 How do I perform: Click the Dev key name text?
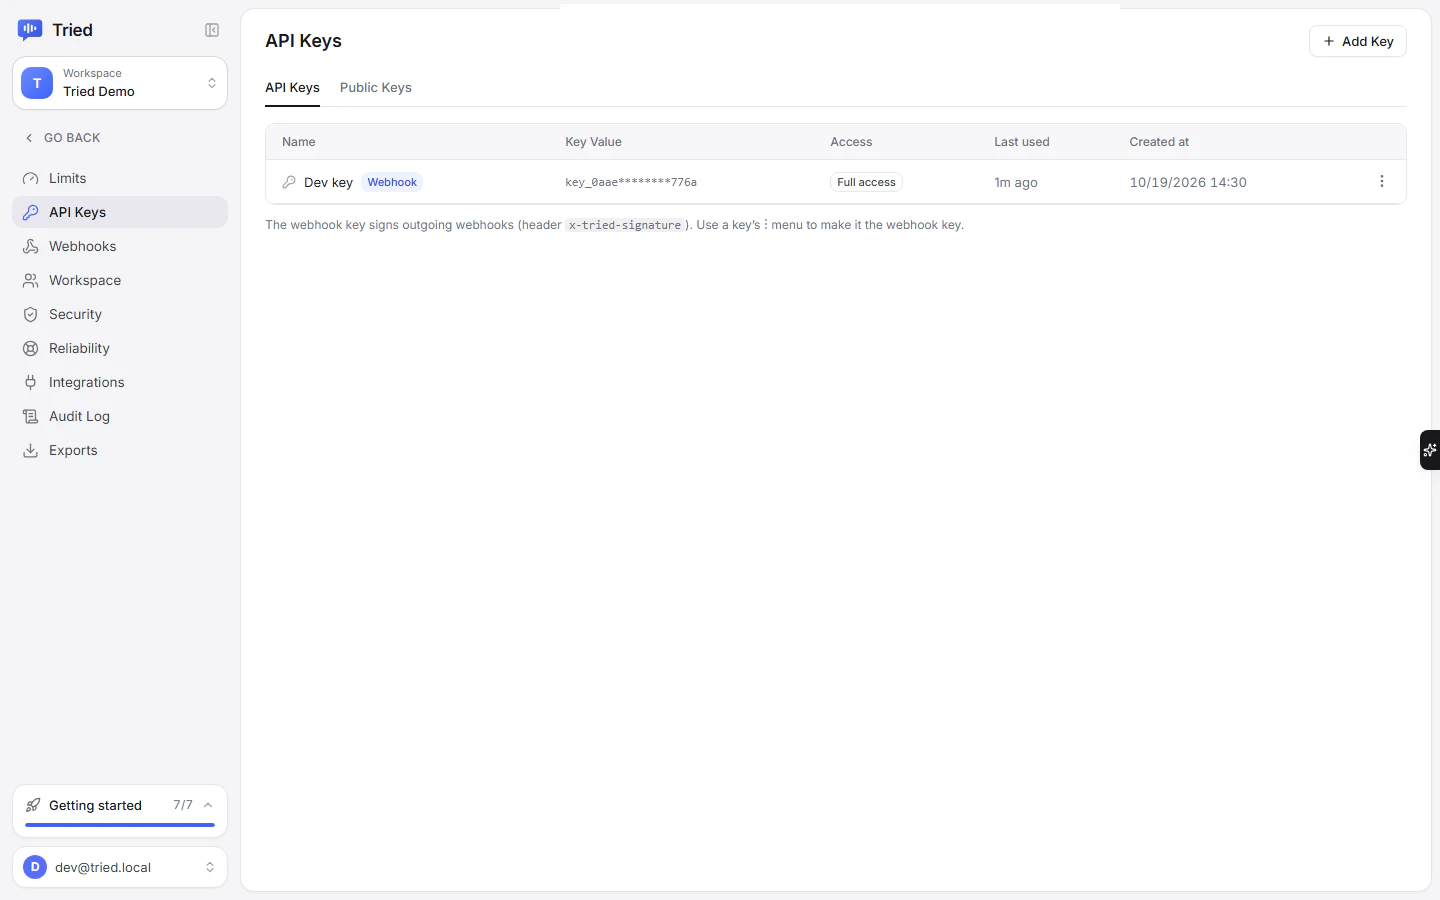click(328, 182)
